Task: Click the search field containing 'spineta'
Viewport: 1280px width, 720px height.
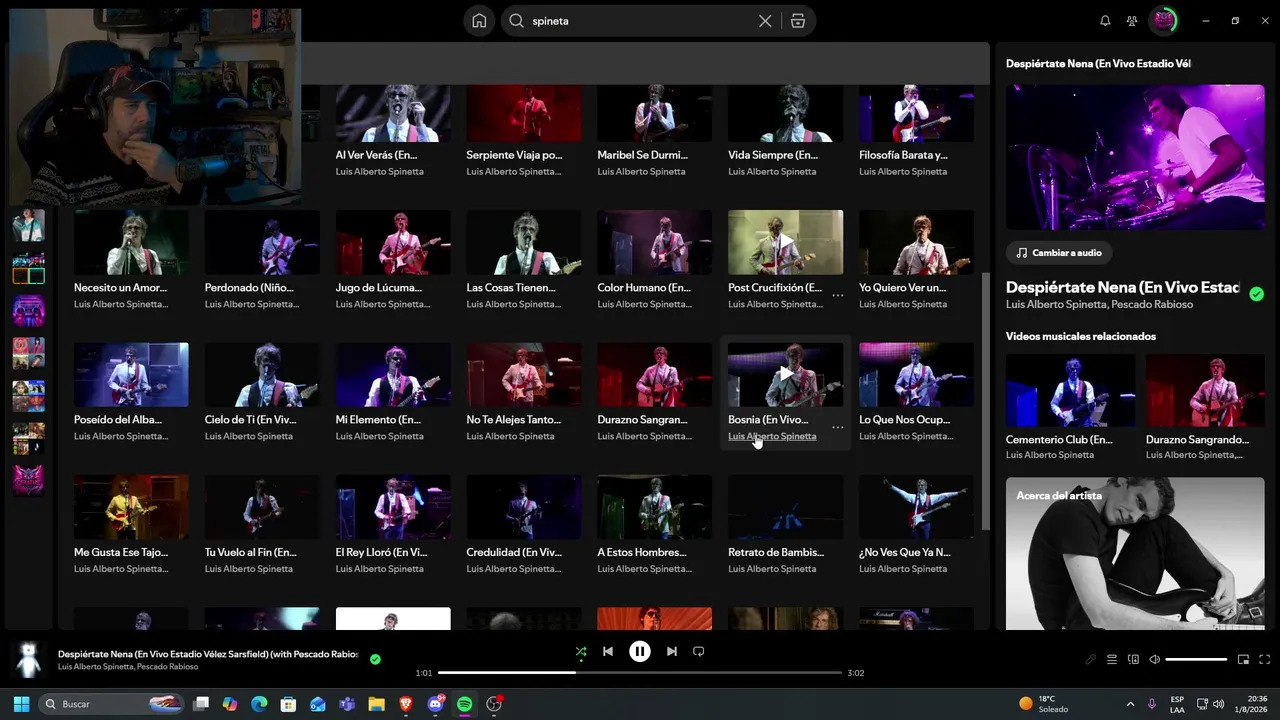Action: [640, 21]
